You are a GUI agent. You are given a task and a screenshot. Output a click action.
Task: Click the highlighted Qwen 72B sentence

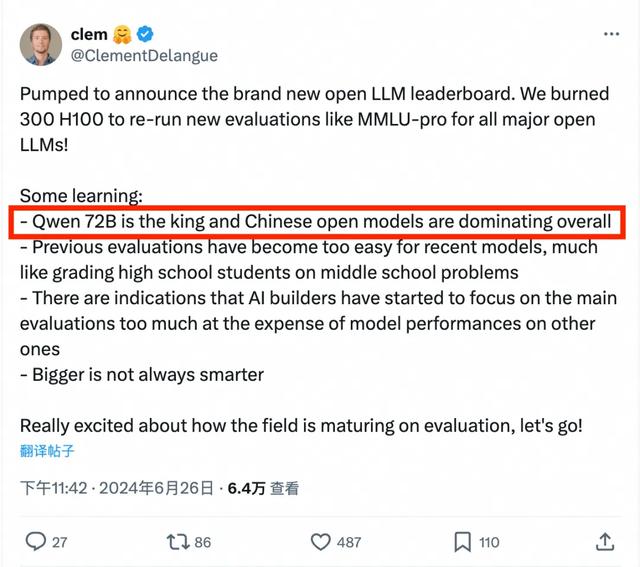coord(317,222)
